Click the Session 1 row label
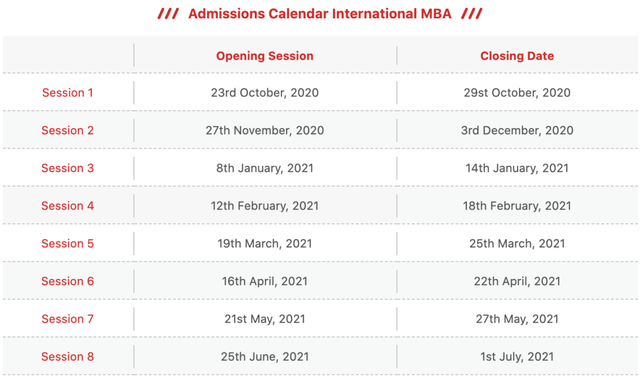Image resolution: width=640 pixels, height=379 pixels. click(67, 93)
